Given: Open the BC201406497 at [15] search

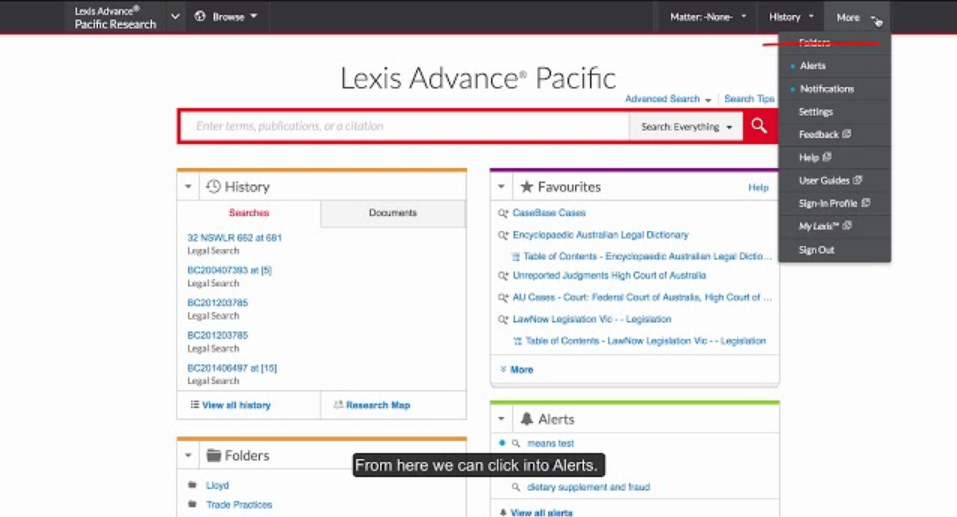Looking at the screenshot, I should (x=232, y=368).
